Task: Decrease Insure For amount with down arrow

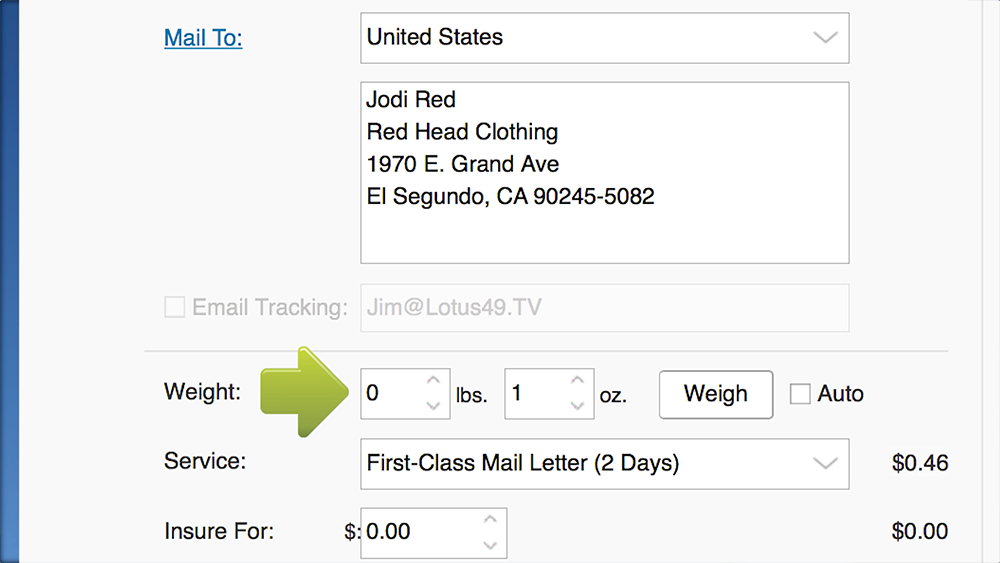Action: click(x=490, y=545)
